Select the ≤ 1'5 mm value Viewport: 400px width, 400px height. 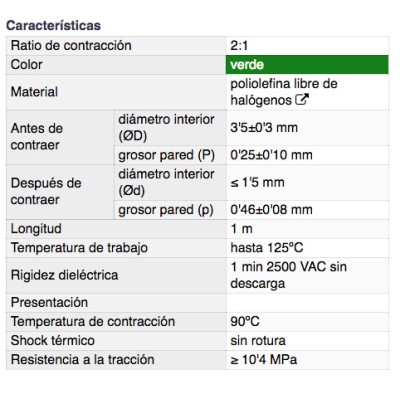pos(257,183)
